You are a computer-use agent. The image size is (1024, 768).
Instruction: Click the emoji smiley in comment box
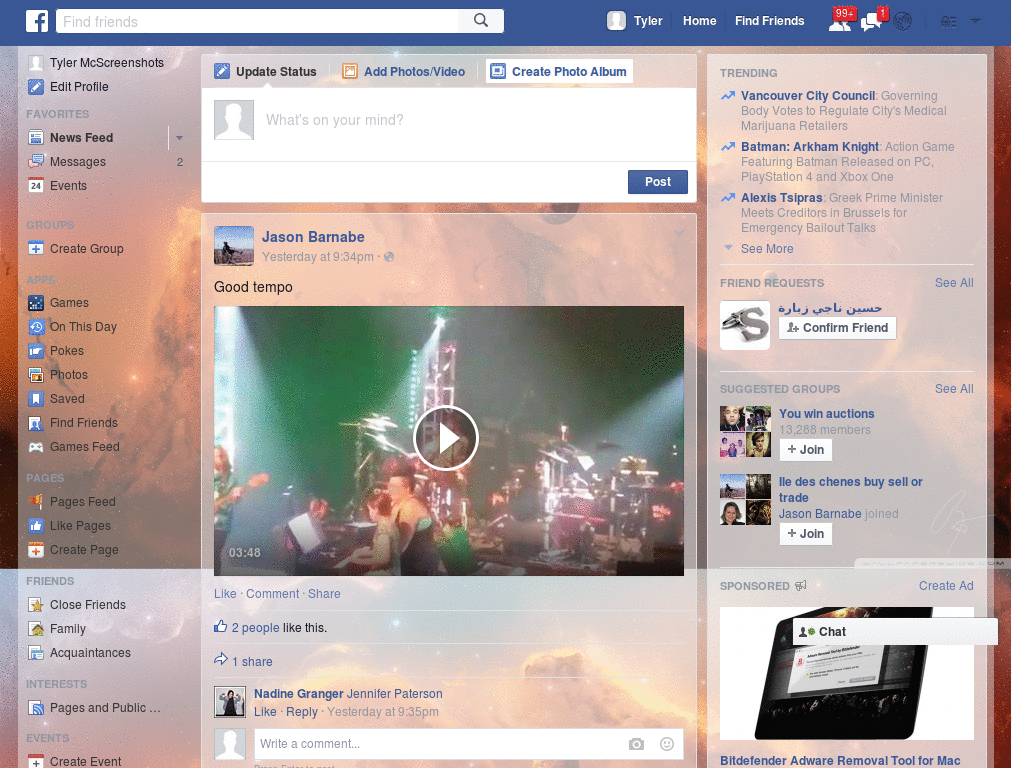point(667,744)
